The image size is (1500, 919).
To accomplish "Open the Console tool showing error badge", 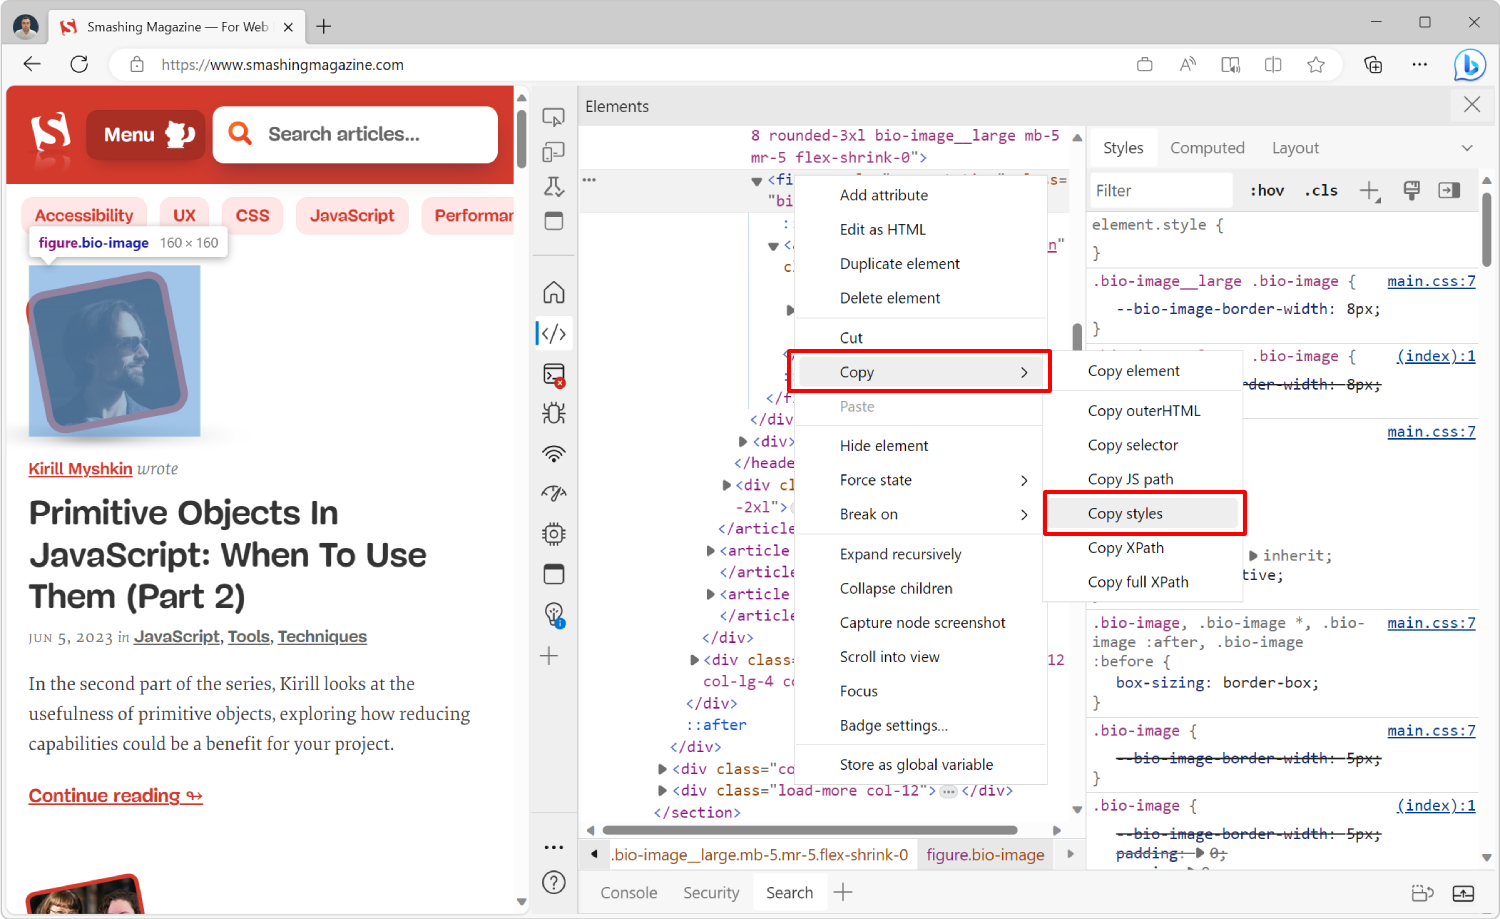I will [x=553, y=374].
